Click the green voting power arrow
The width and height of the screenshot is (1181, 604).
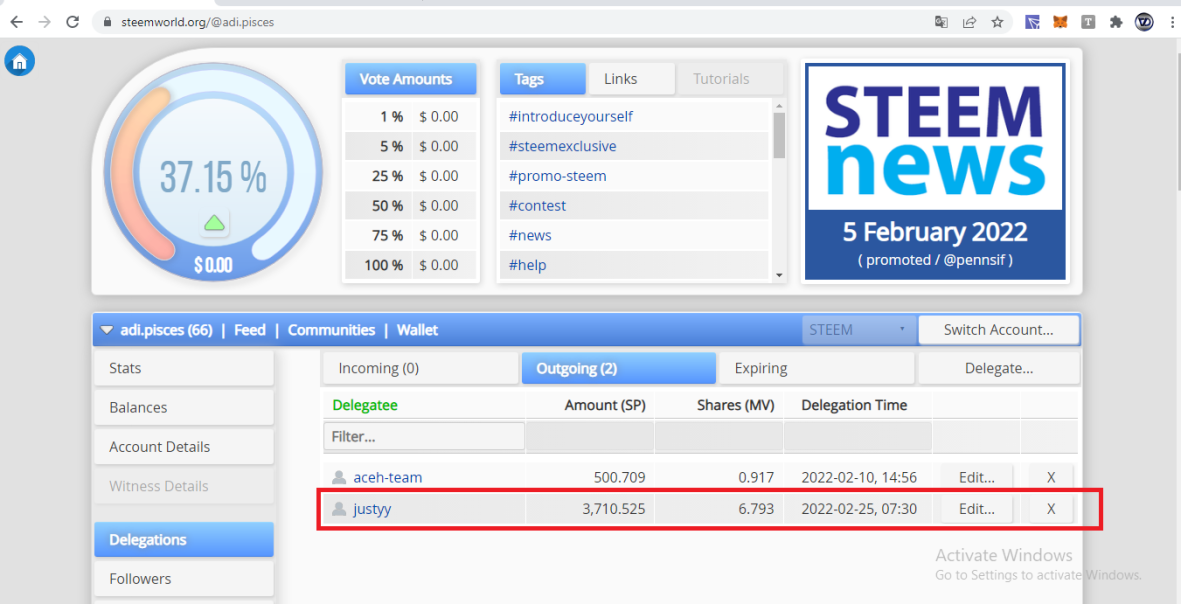point(215,223)
